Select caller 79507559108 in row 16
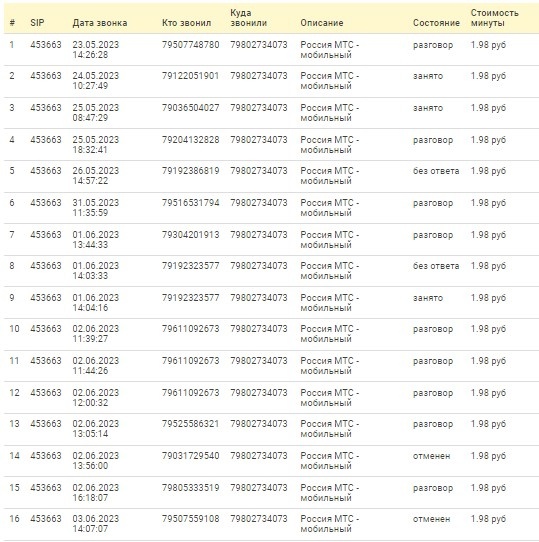Image resolution: width=539 pixels, height=542 pixels. (x=190, y=519)
